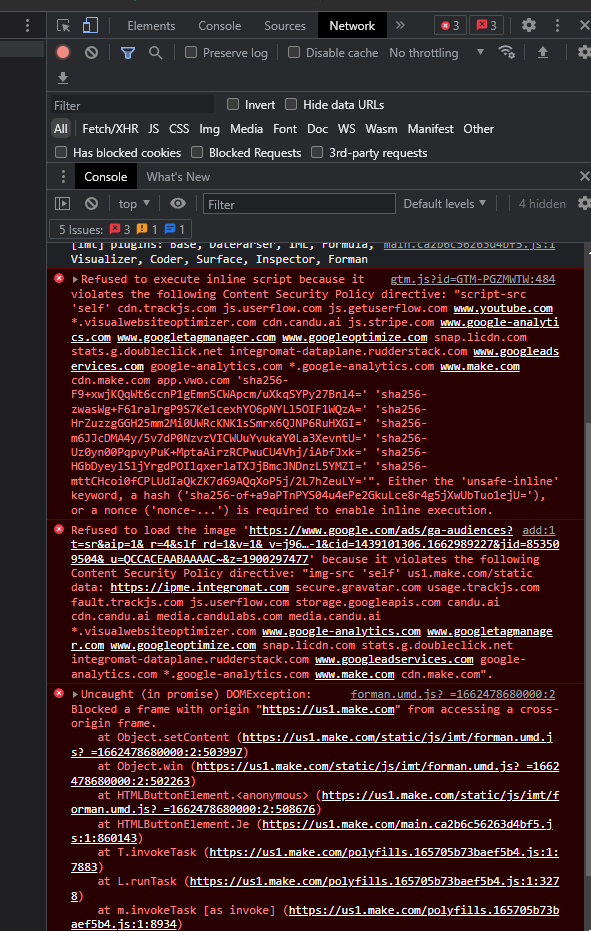Stop recording the network log
591x931 pixels.
tap(63, 52)
